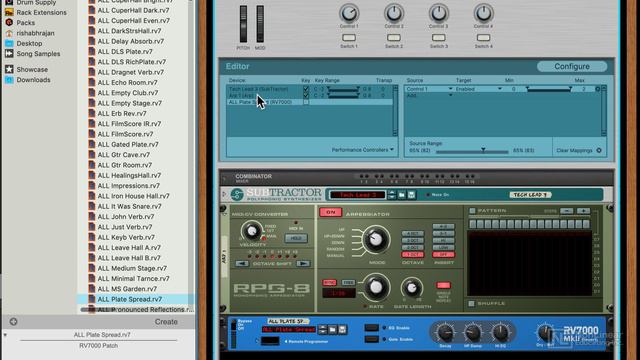This screenshot has height=360, width=640.
Task: Select 1 OCT octave range button
Action: (x=413, y=255)
